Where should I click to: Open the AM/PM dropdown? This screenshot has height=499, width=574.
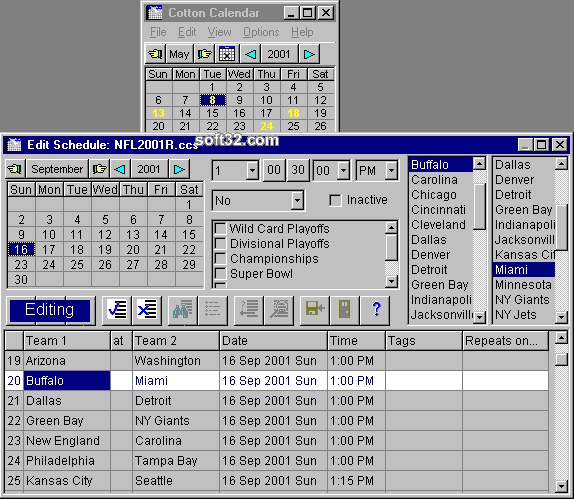[391, 170]
